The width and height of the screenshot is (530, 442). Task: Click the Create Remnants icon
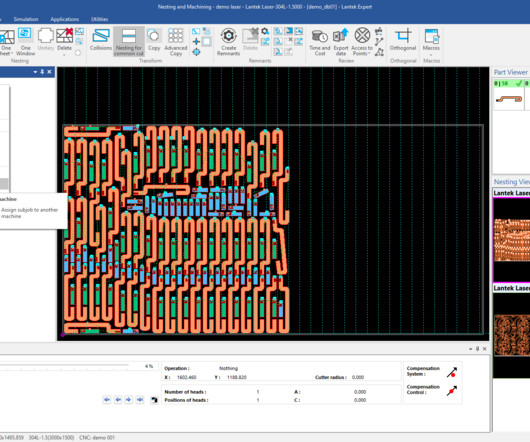tap(228, 42)
